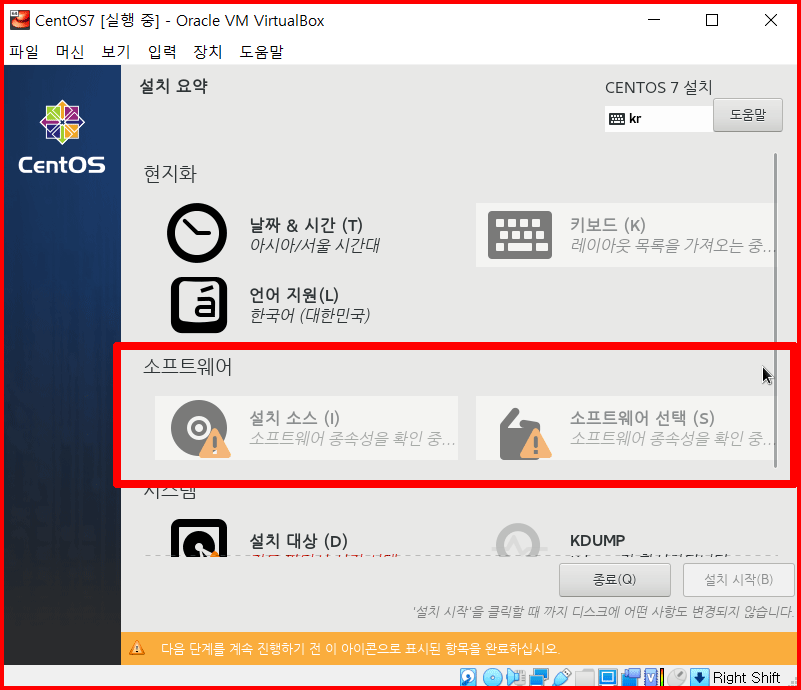Click the mouse integration status icon
Image resolution: width=801 pixels, height=690 pixels.
(677, 677)
